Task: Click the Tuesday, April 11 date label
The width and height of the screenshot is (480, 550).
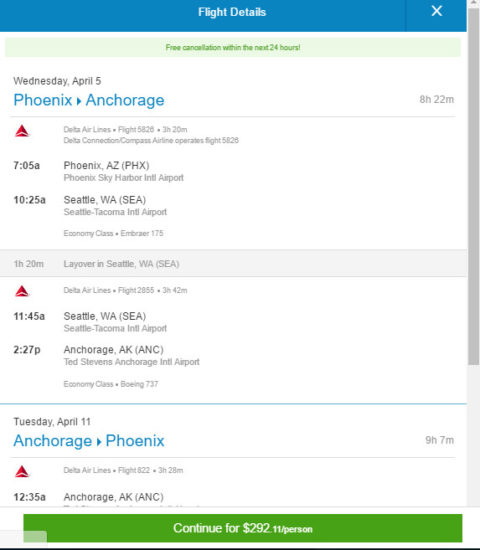Action: tap(52, 422)
